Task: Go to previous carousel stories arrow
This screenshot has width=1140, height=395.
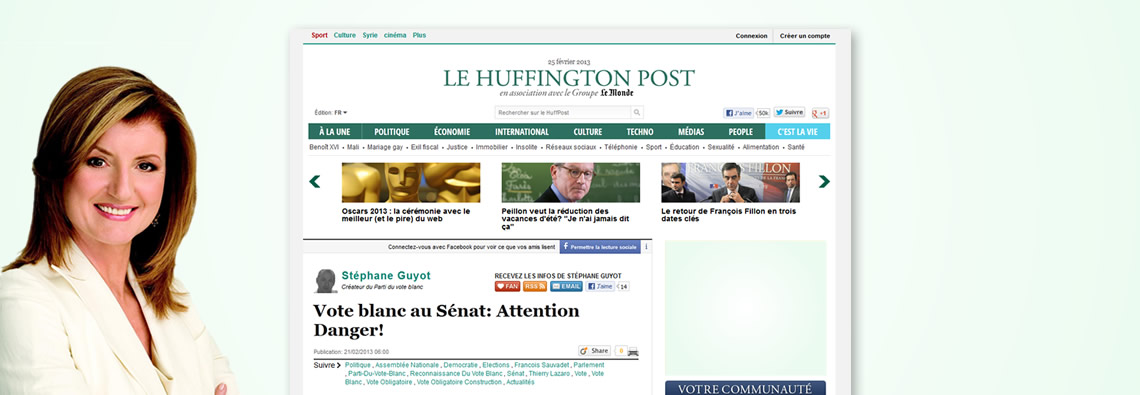Action: [315, 181]
